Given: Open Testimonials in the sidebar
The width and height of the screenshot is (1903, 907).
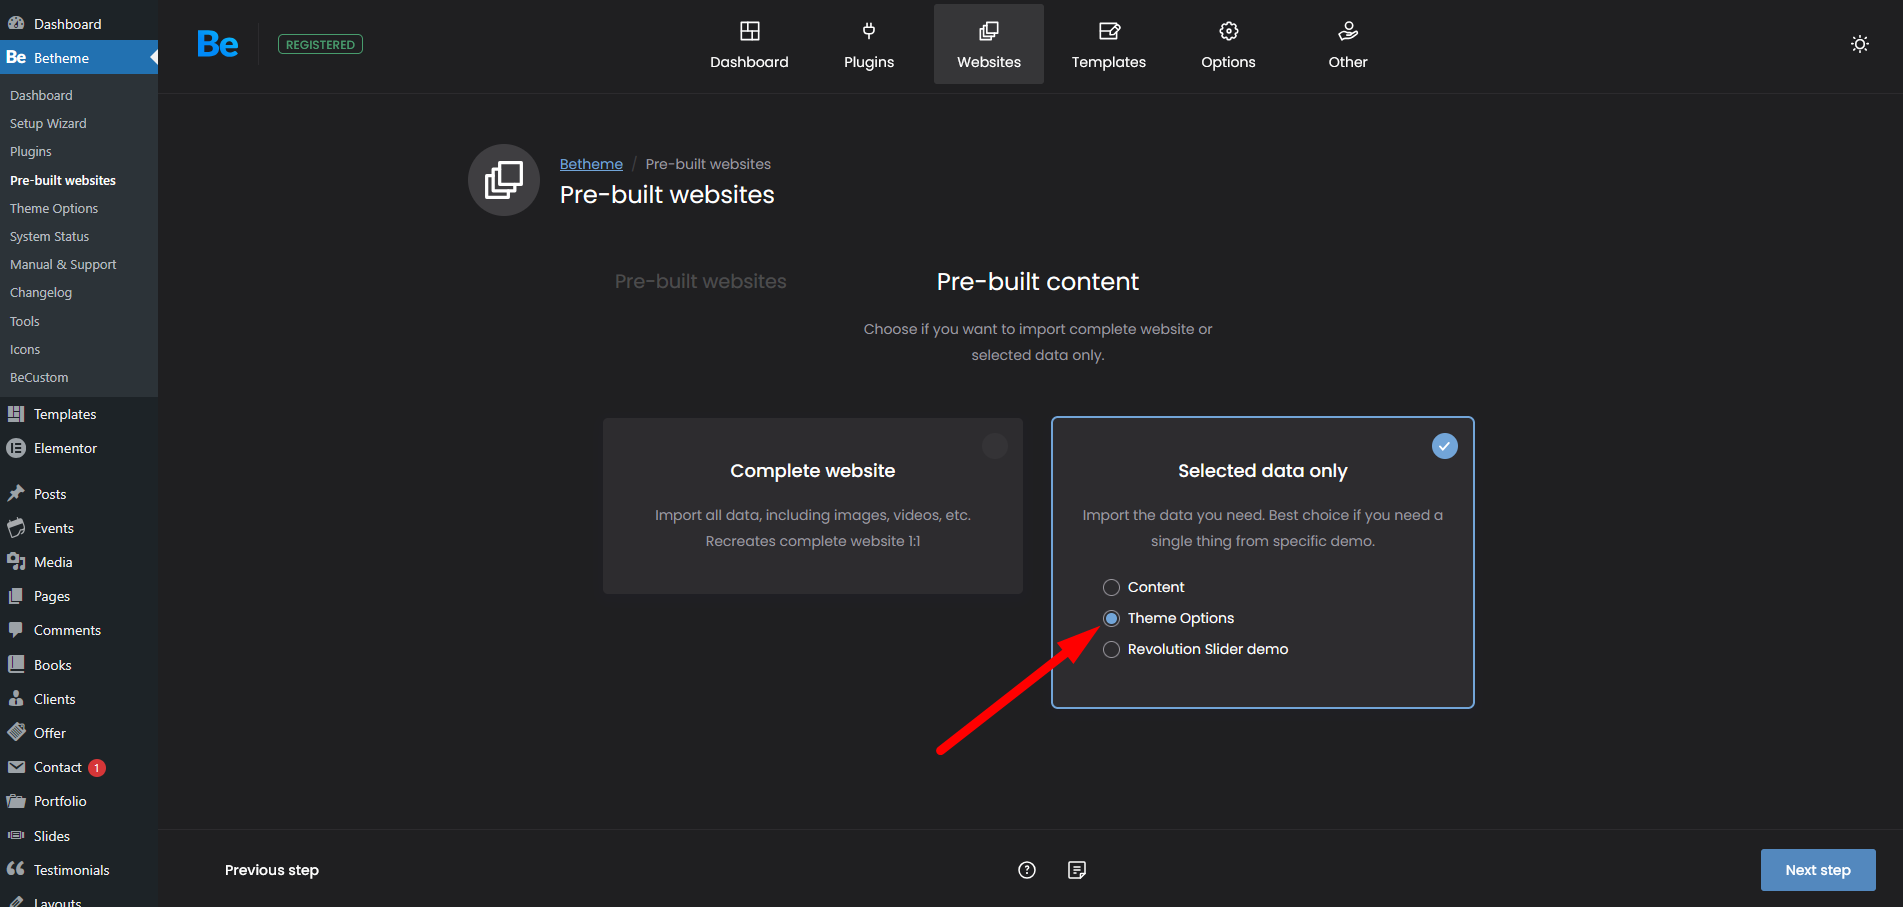Looking at the screenshot, I should pyautogui.click(x=71, y=870).
